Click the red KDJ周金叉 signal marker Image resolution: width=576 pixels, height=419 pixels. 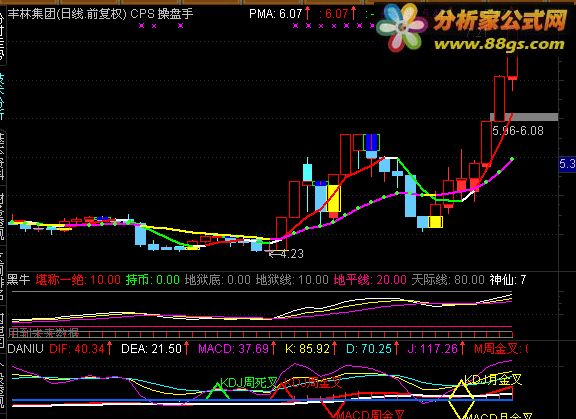(x=282, y=390)
